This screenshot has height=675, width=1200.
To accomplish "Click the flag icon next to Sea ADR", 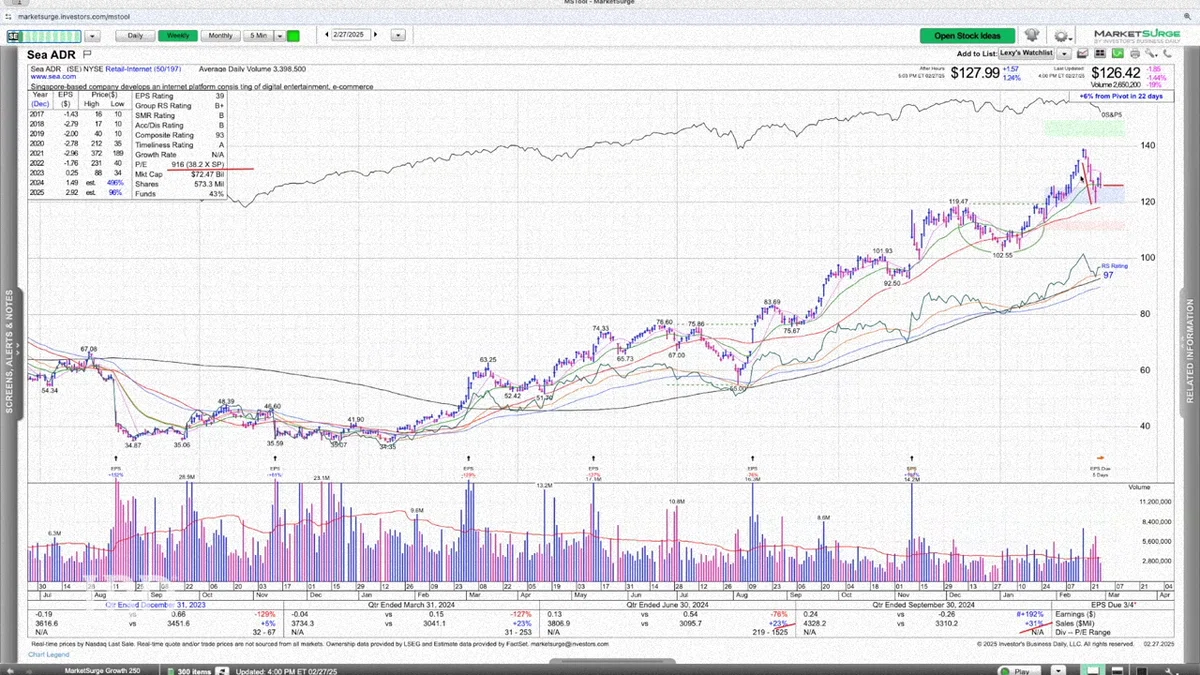I will click(87, 54).
